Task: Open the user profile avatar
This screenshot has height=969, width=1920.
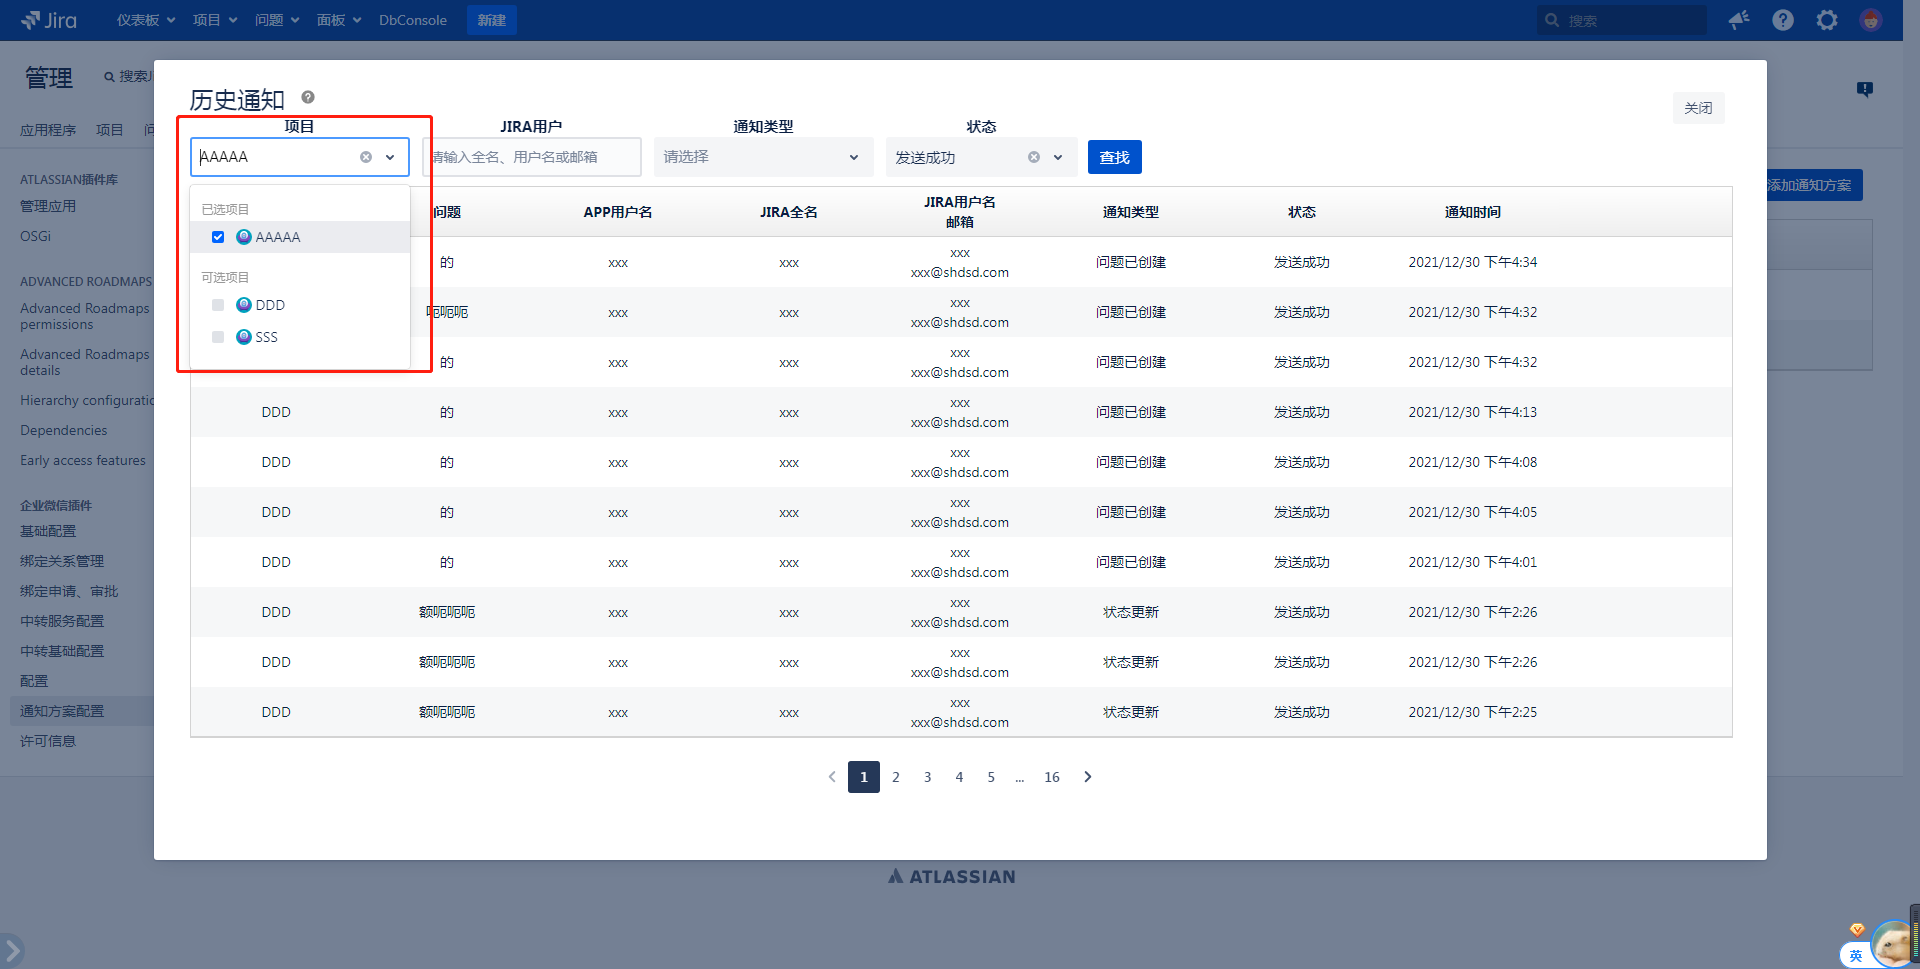Action: (1871, 20)
